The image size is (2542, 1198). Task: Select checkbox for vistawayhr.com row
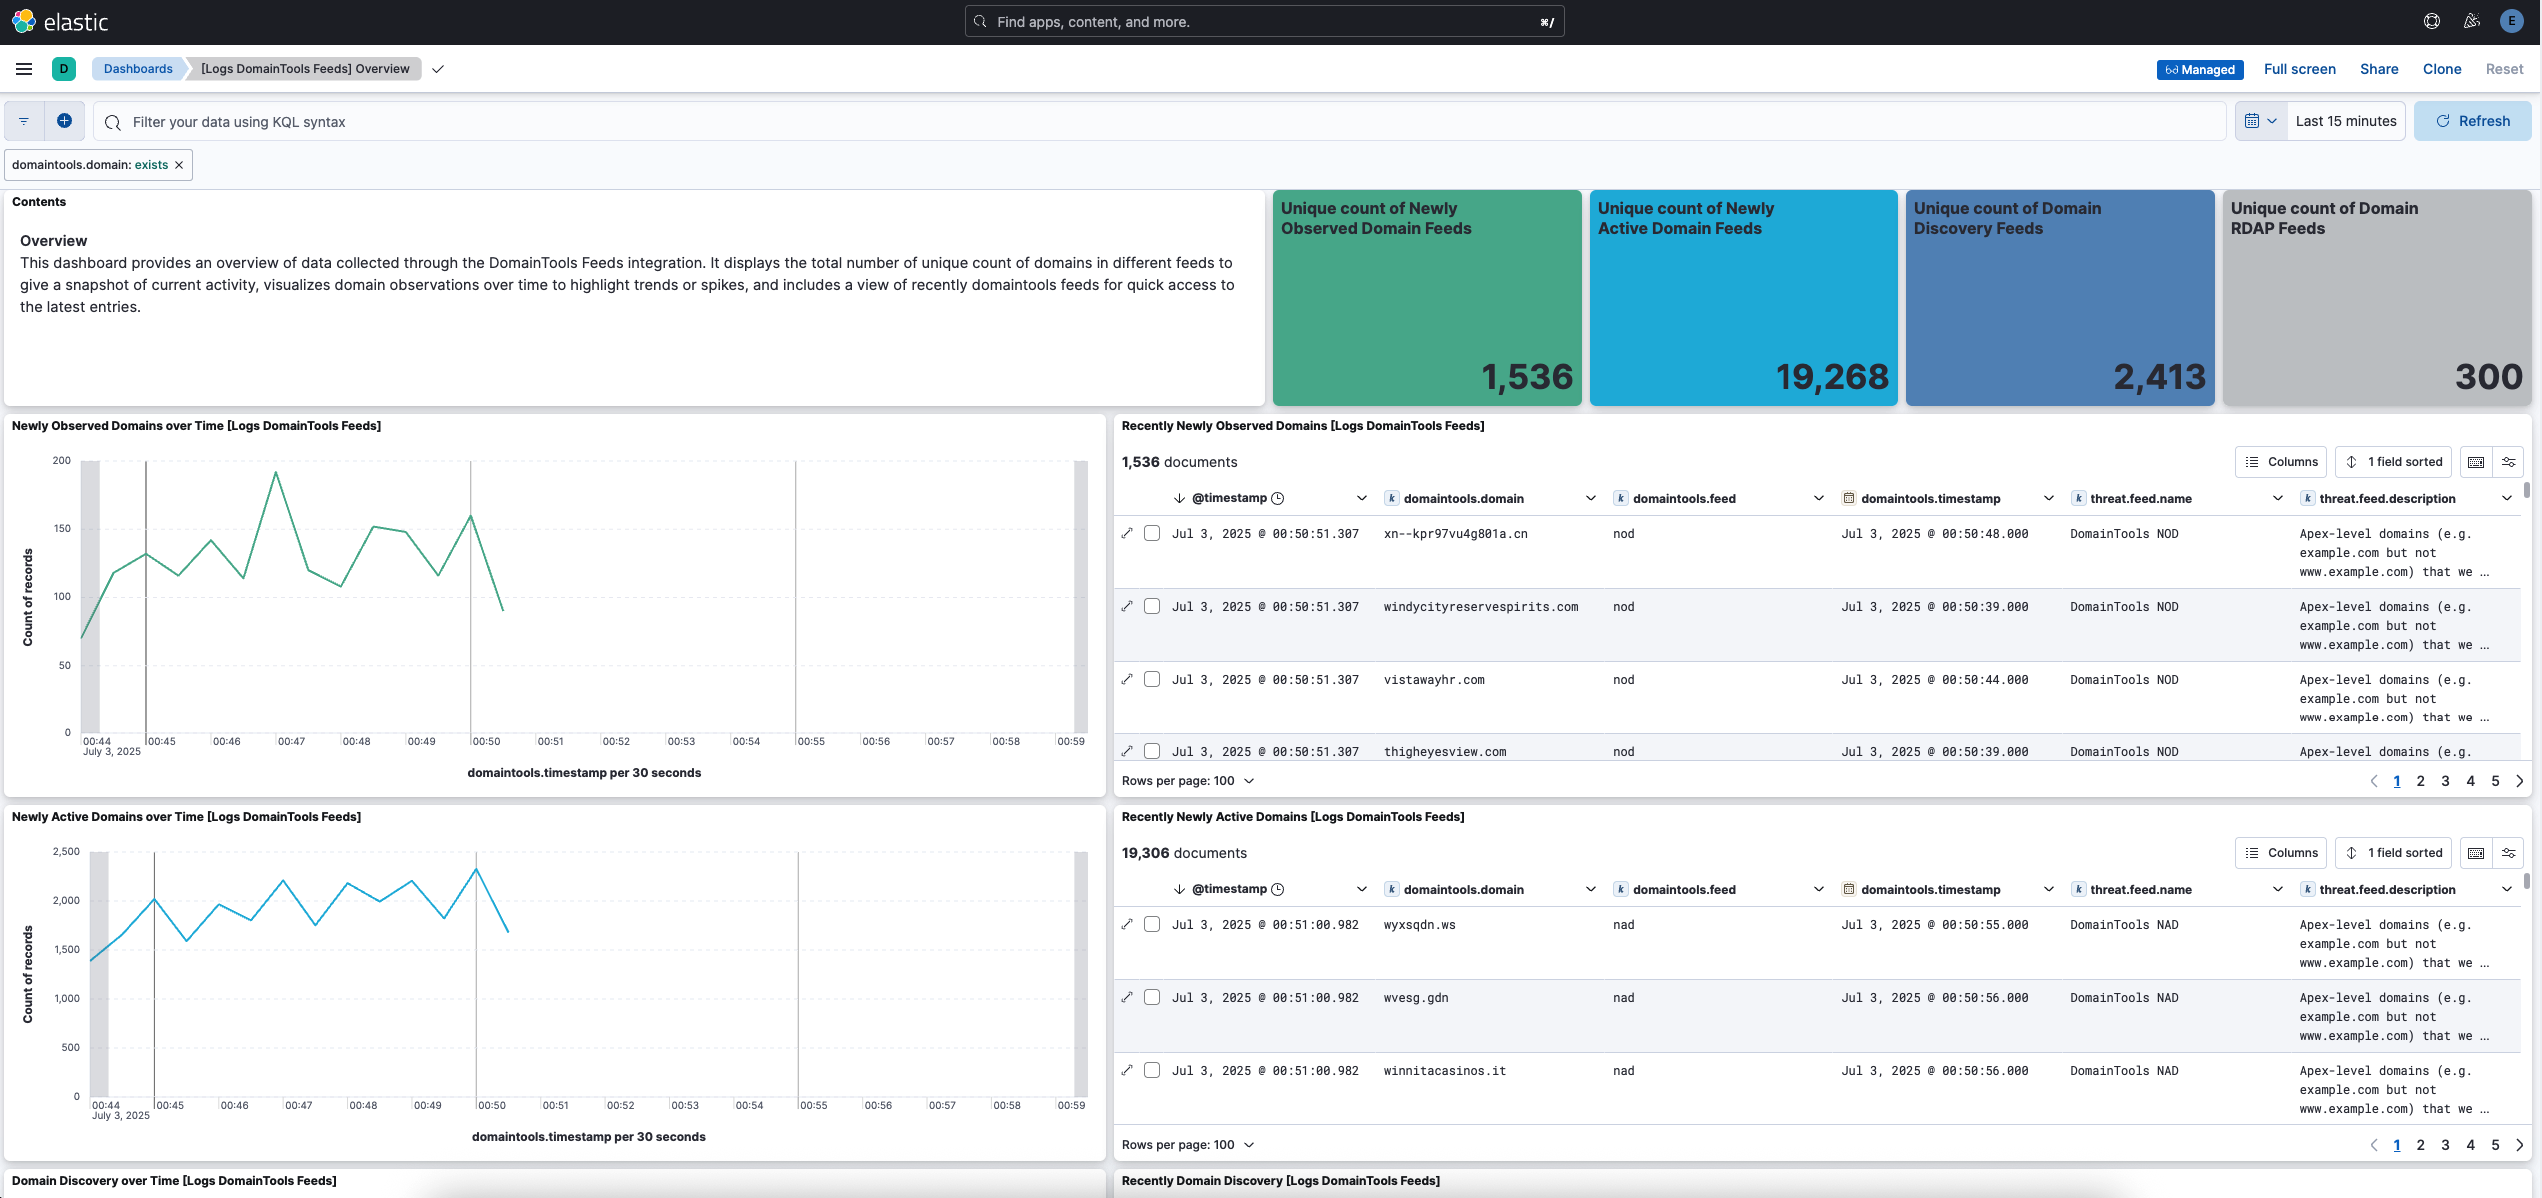[x=1152, y=679]
